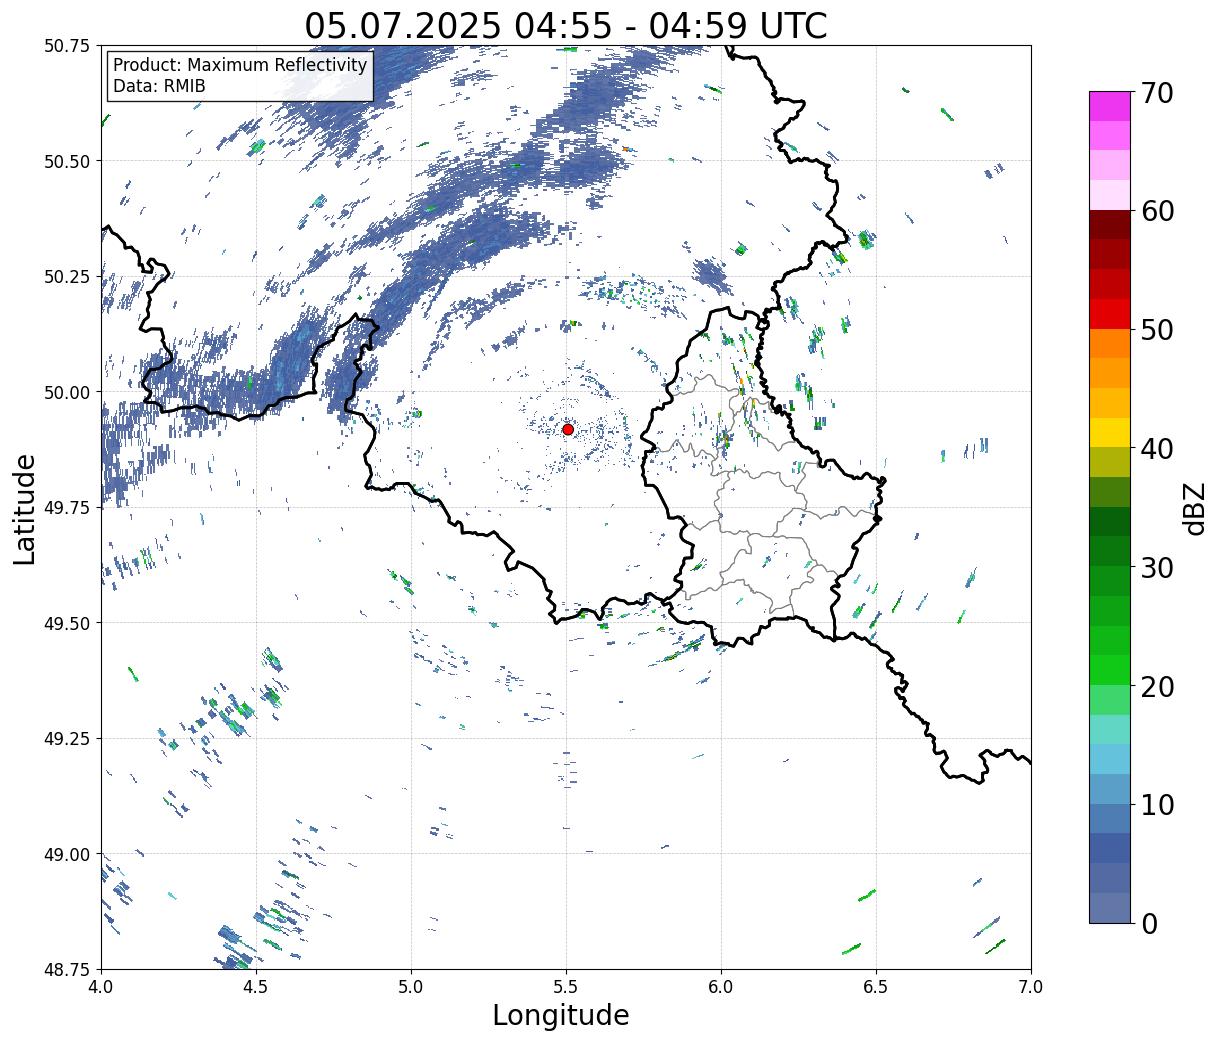
Task: Click the longitude tick label 7.0
Action: 1031,986
